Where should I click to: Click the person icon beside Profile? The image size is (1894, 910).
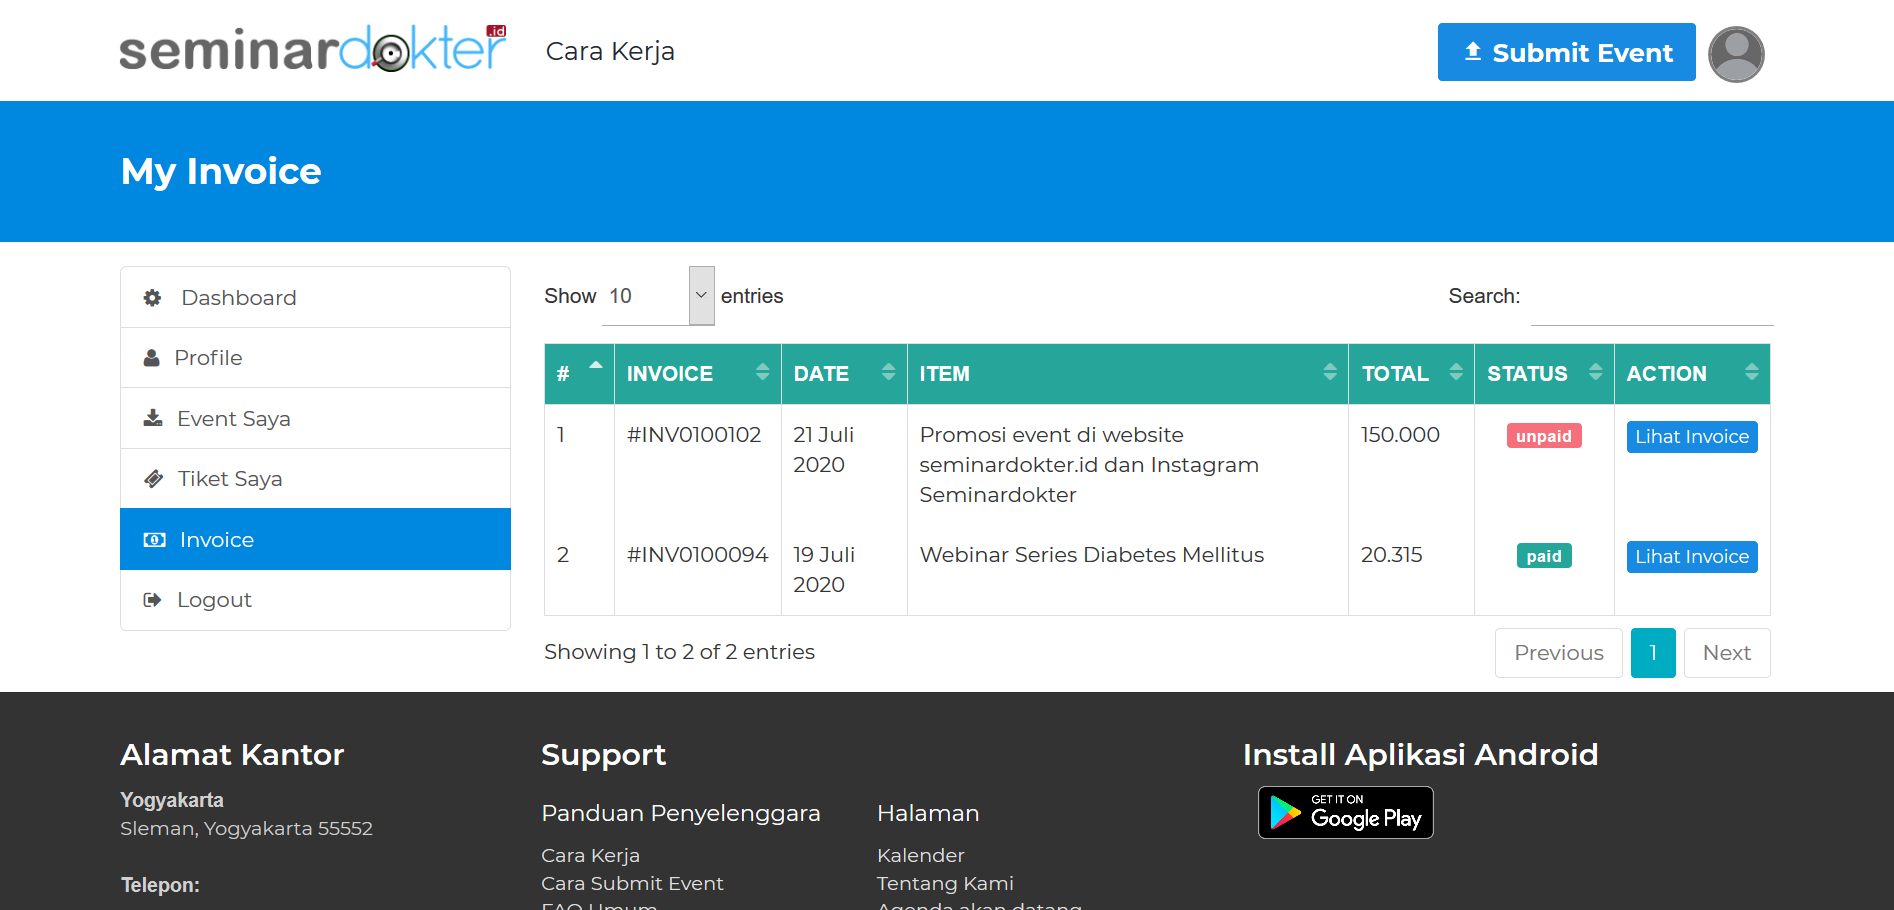coord(152,358)
